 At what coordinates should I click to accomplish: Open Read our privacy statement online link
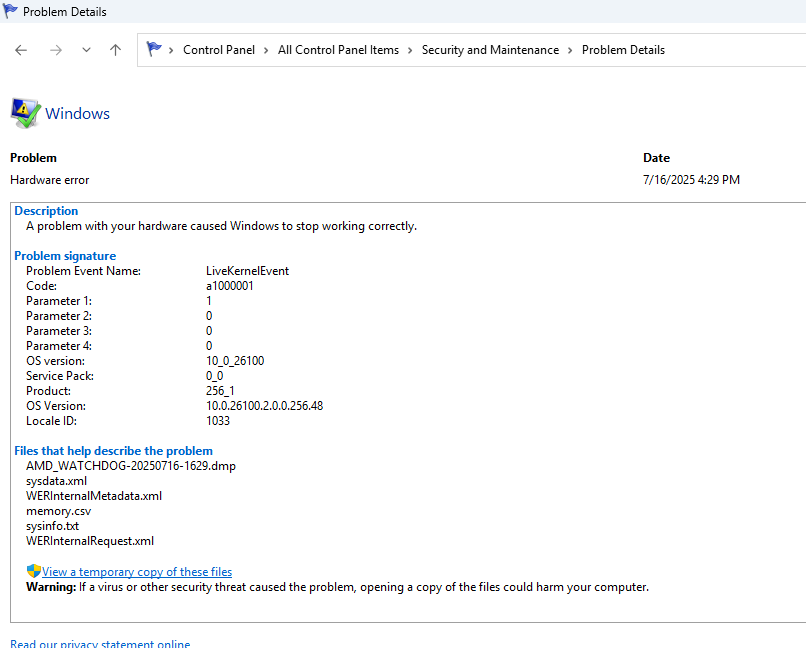[100, 644]
